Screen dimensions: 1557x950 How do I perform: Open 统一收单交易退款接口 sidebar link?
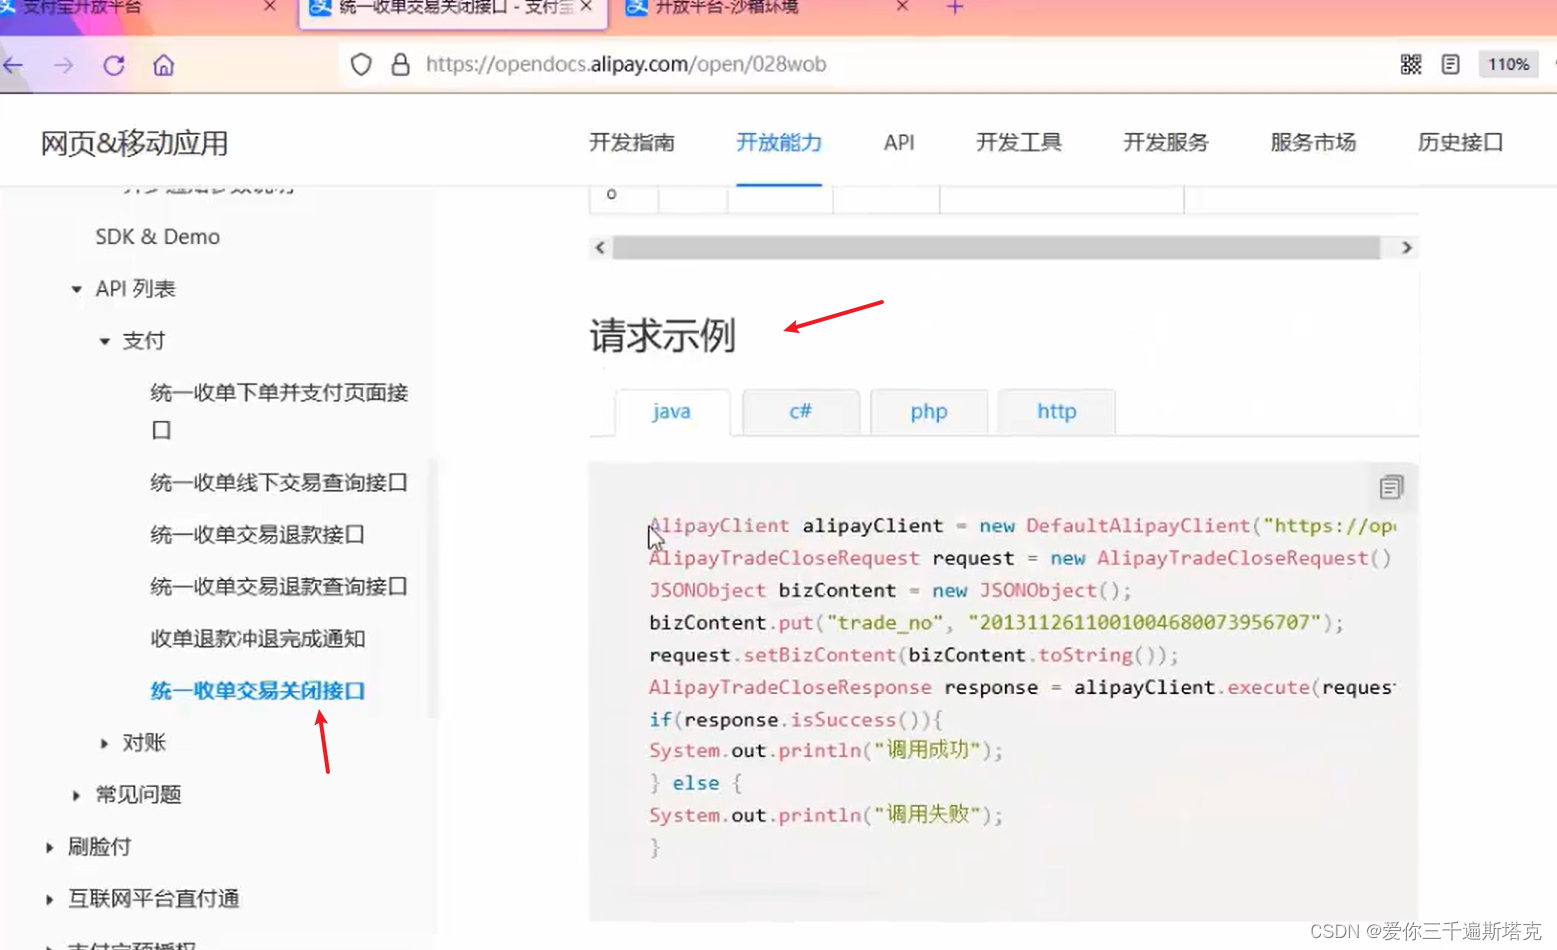click(x=257, y=535)
